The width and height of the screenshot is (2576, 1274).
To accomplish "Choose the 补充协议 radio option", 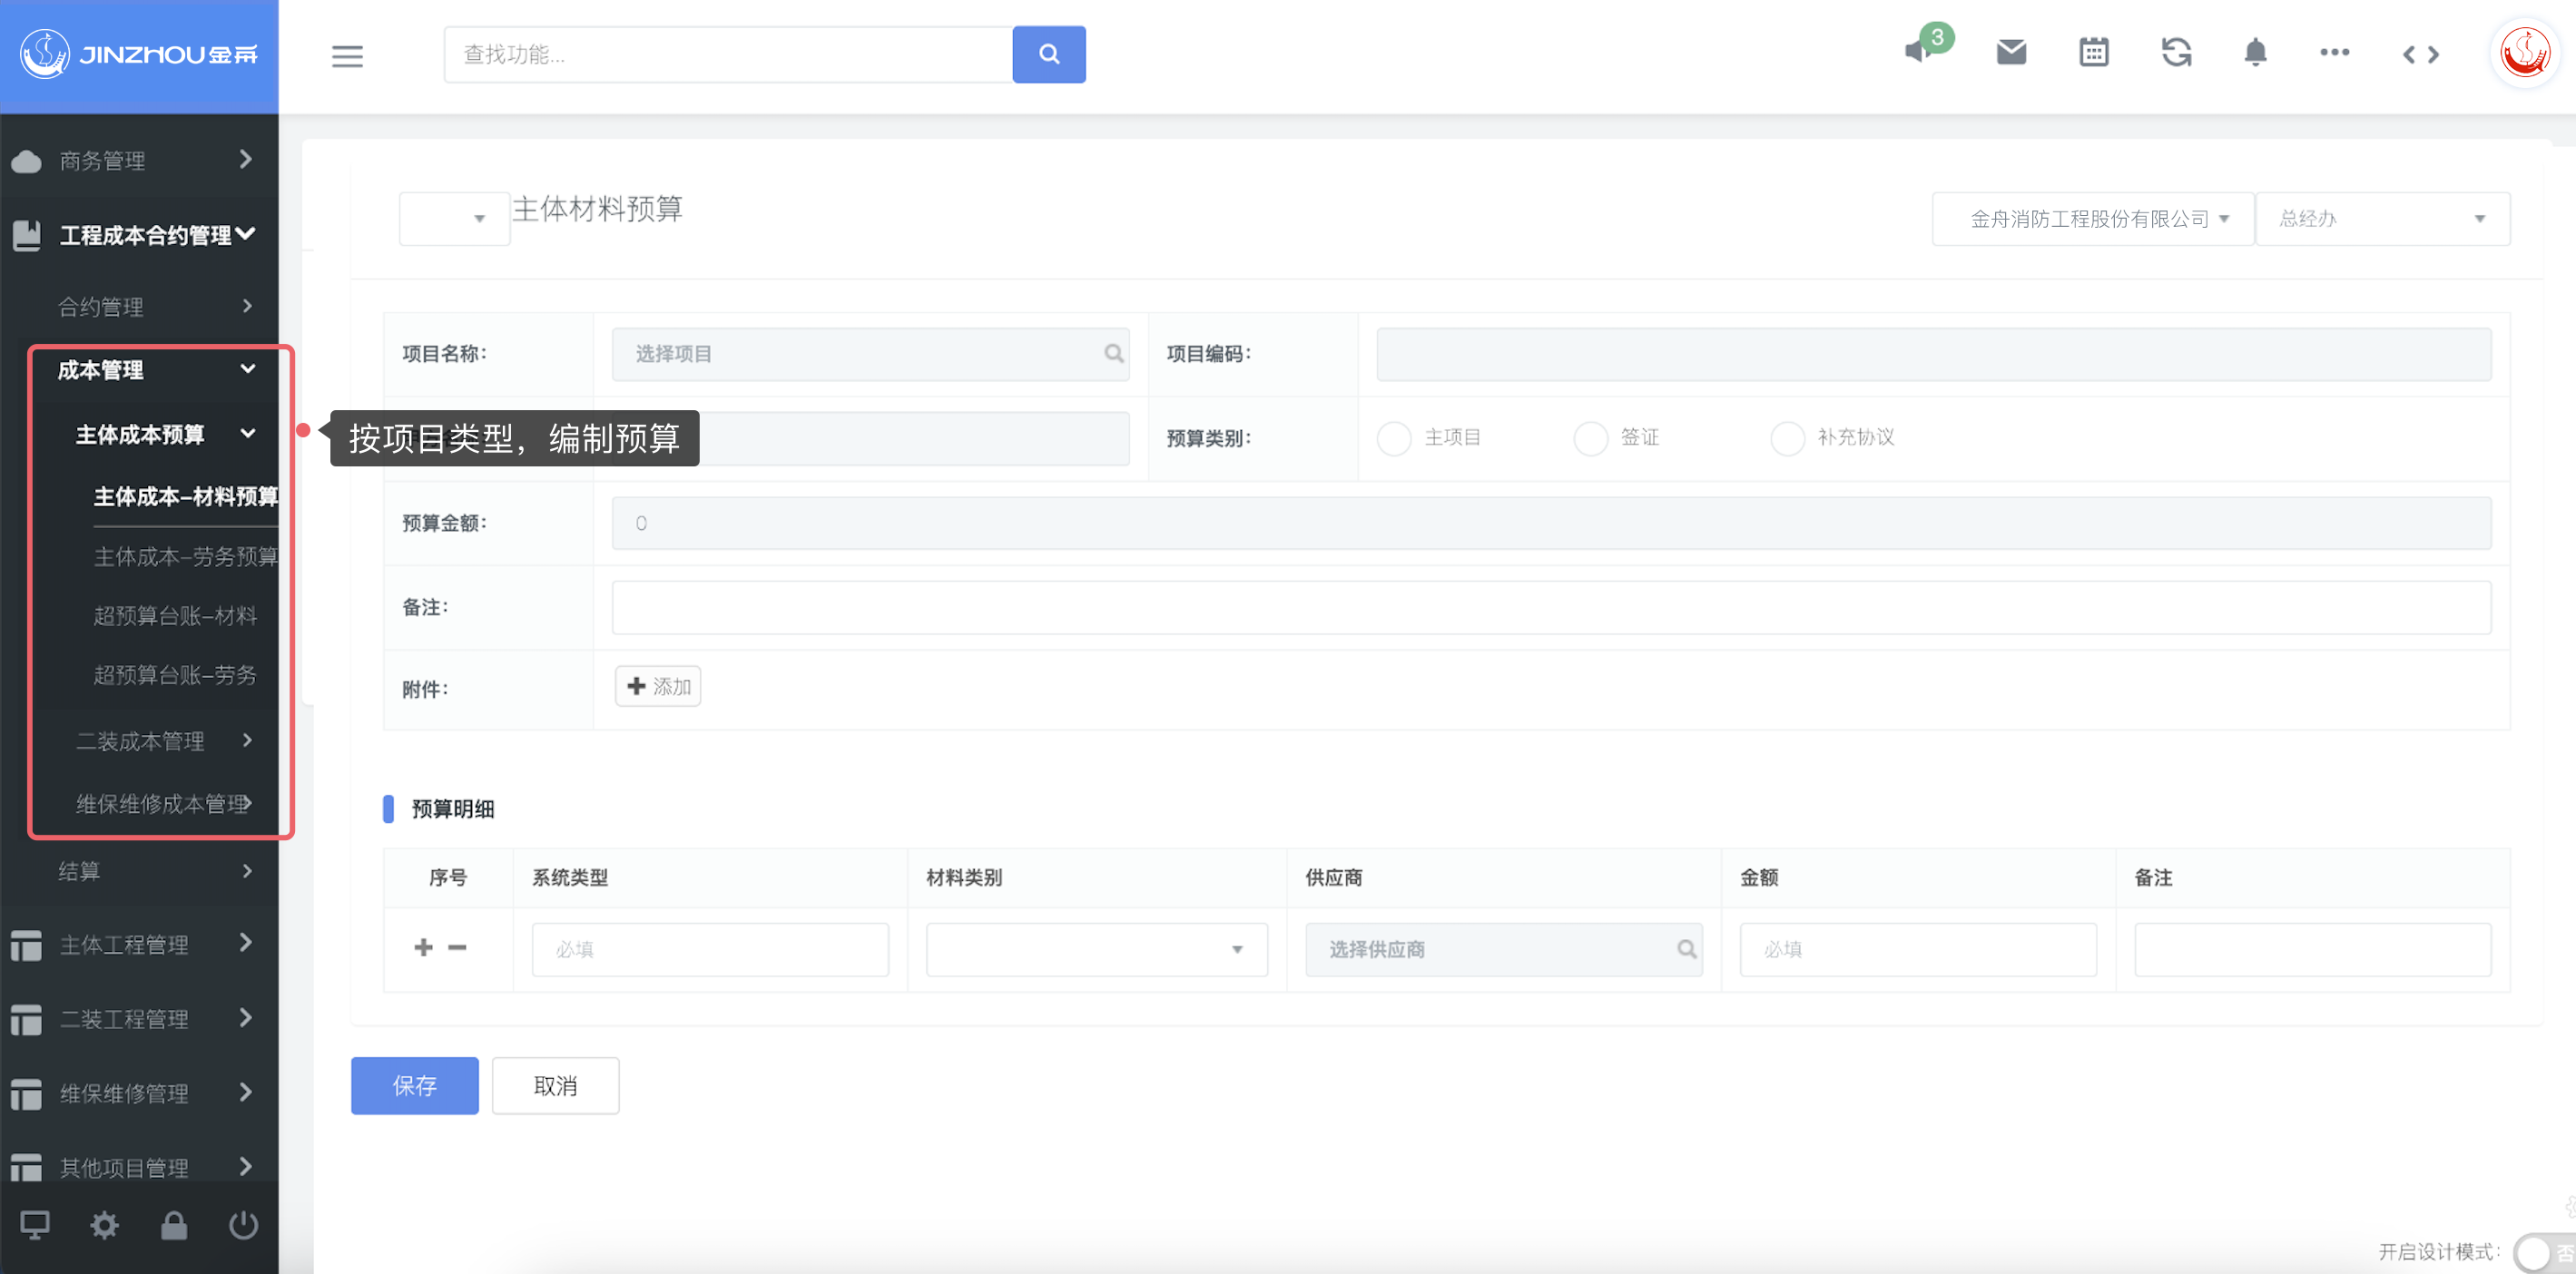I will [1787, 438].
